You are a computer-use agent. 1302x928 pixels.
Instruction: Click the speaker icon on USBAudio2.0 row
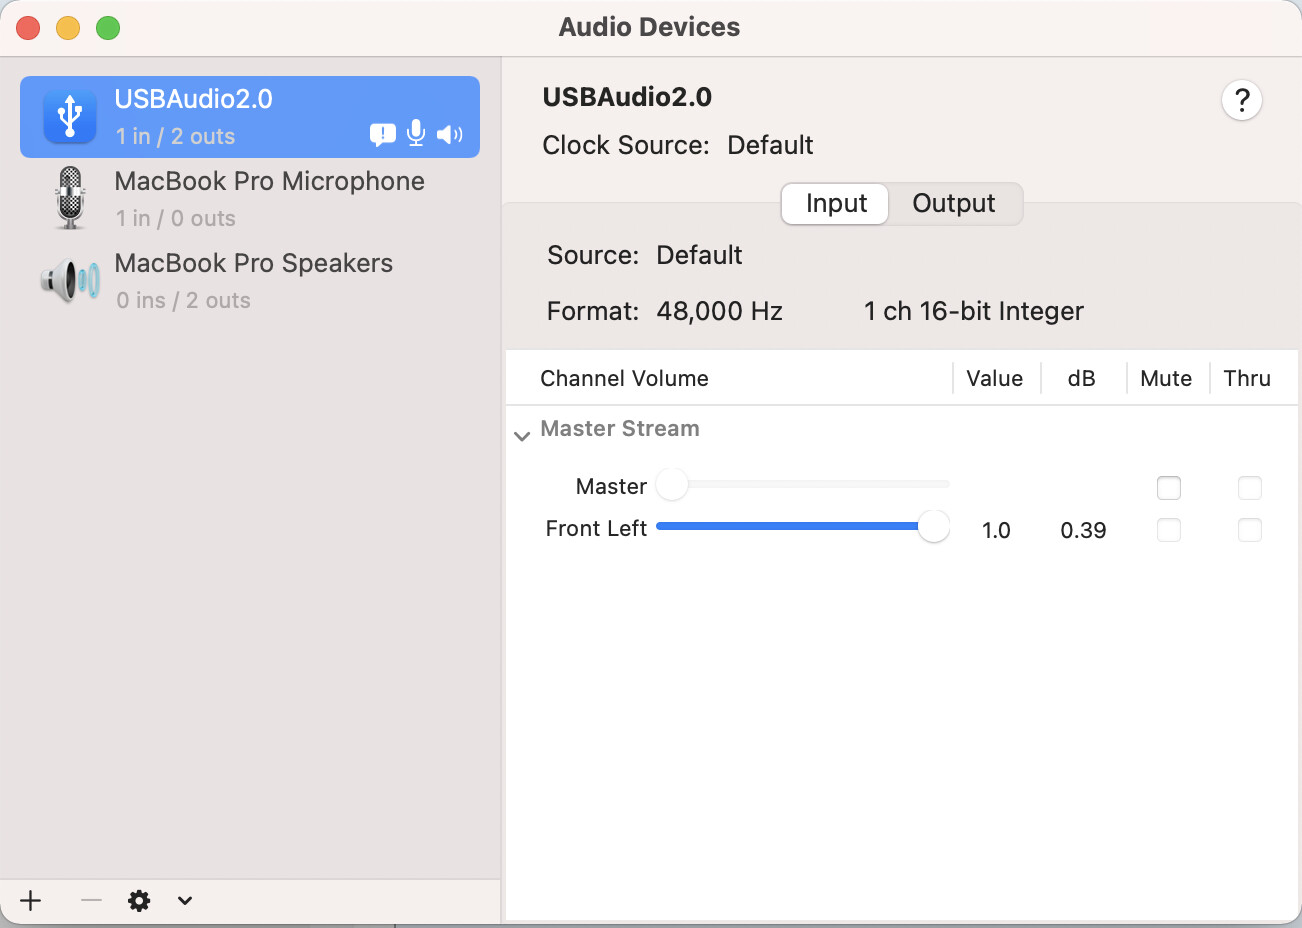pyautogui.click(x=449, y=133)
